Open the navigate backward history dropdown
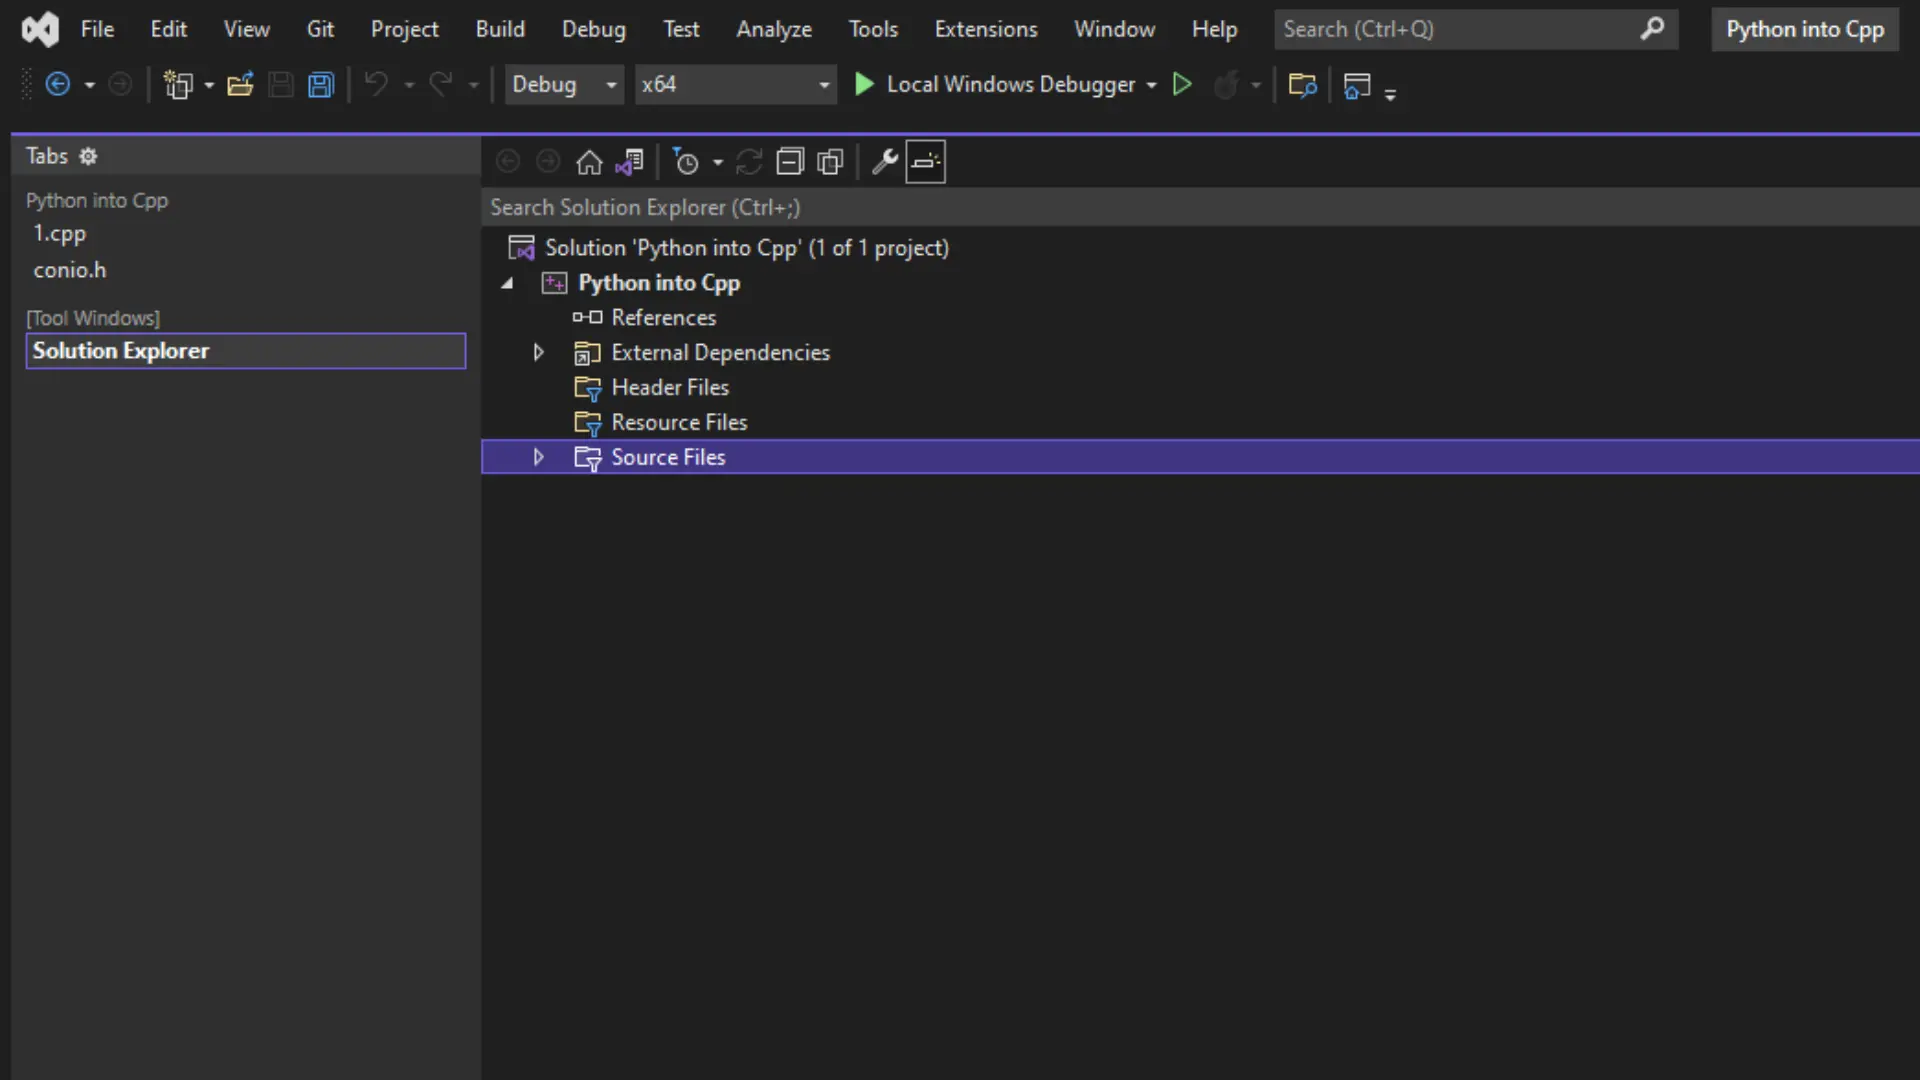The width and height of the screenshot is (1920, 1080). (90, 86)
